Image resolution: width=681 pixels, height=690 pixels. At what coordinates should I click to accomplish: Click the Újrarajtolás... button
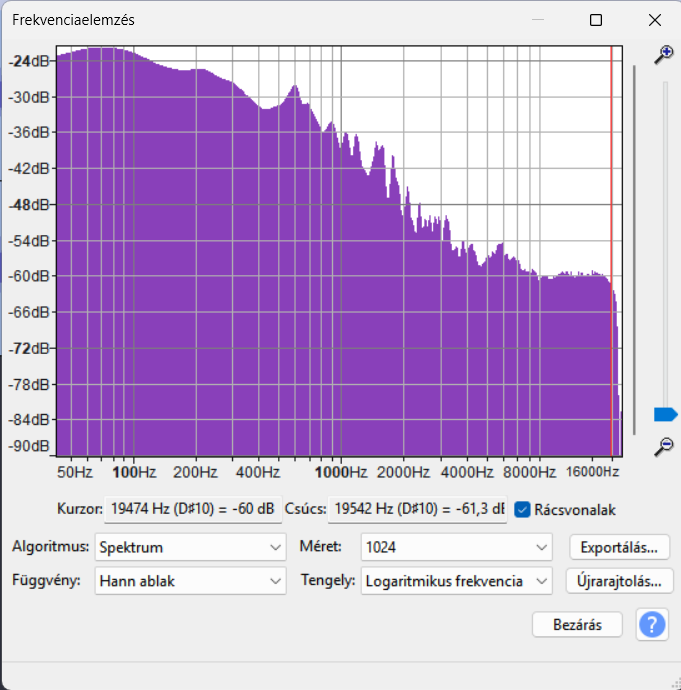click(619, 581)
